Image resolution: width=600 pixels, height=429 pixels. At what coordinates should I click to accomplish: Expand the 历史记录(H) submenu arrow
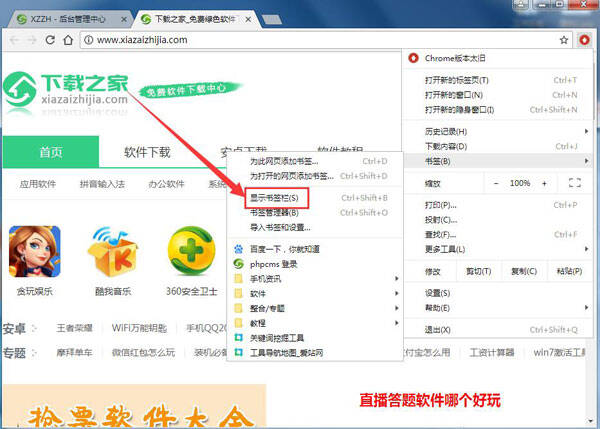(x=586, y=131)
